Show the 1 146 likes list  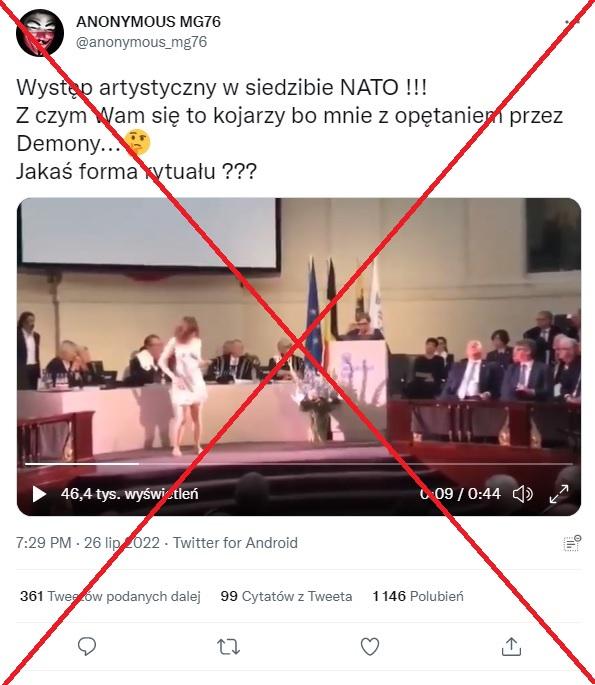[418, 596]
